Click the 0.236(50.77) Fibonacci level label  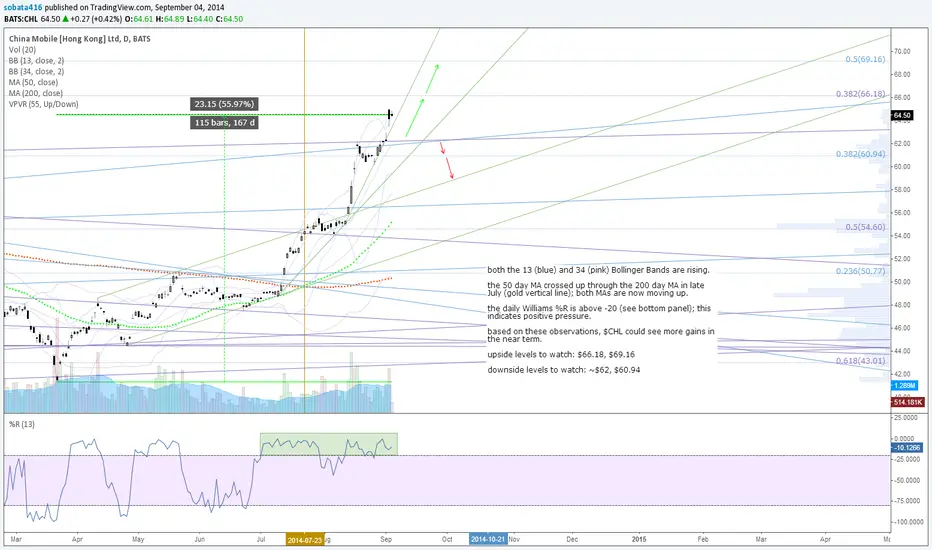tap(860, 271)
